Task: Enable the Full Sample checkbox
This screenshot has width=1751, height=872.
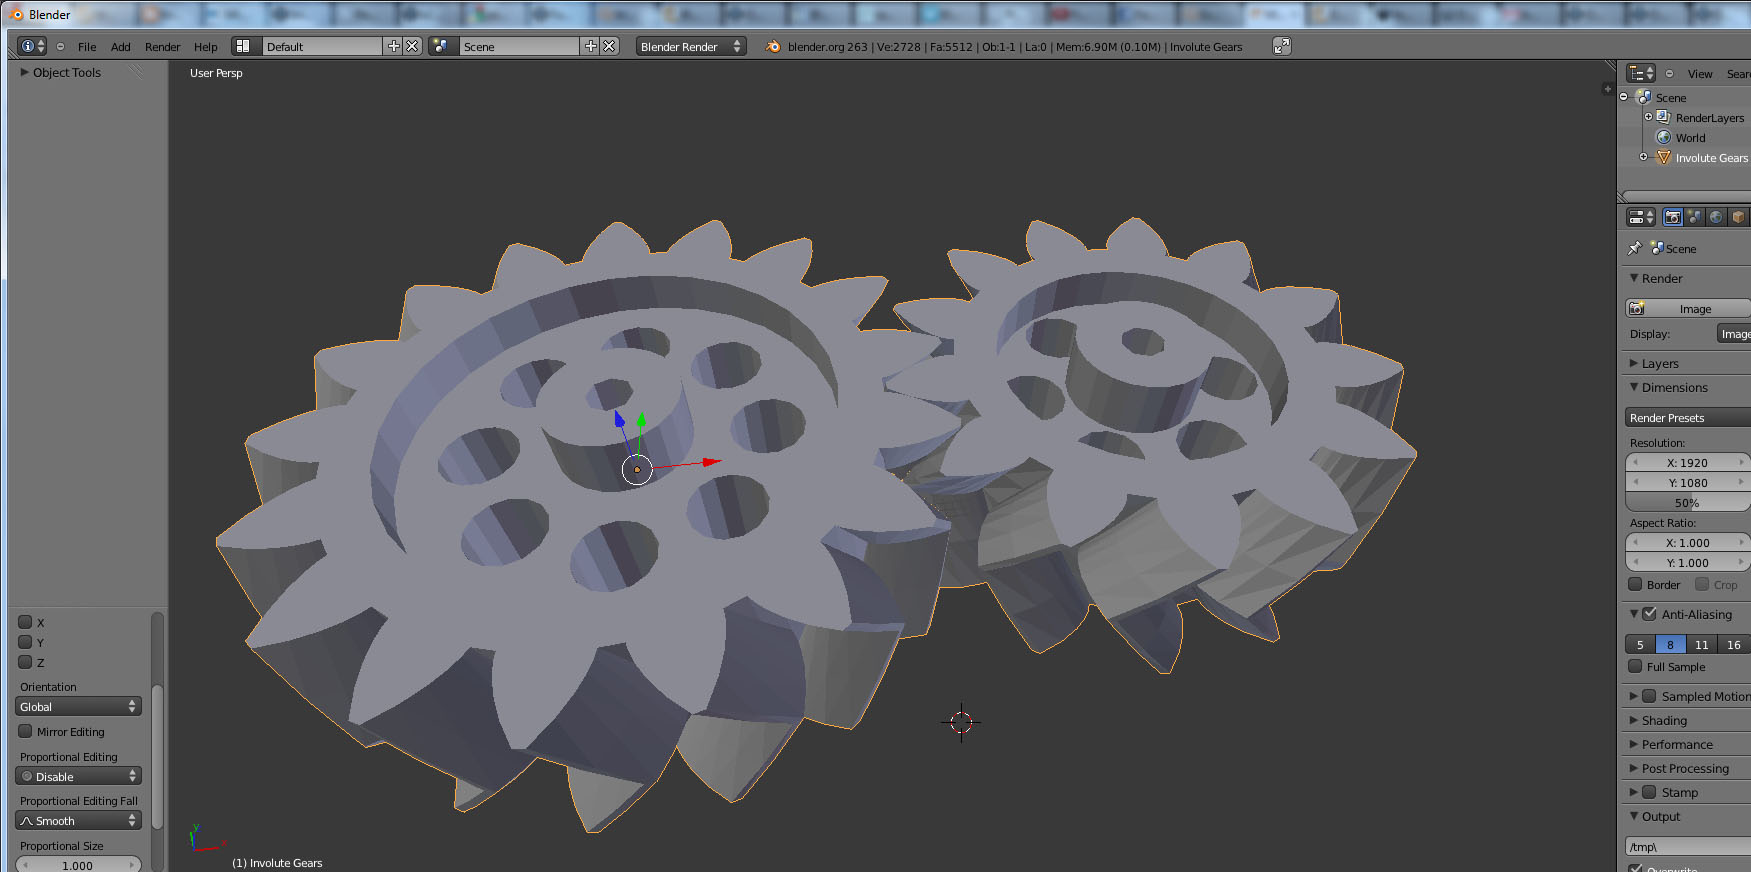Action: click(x=1635, y=666)
